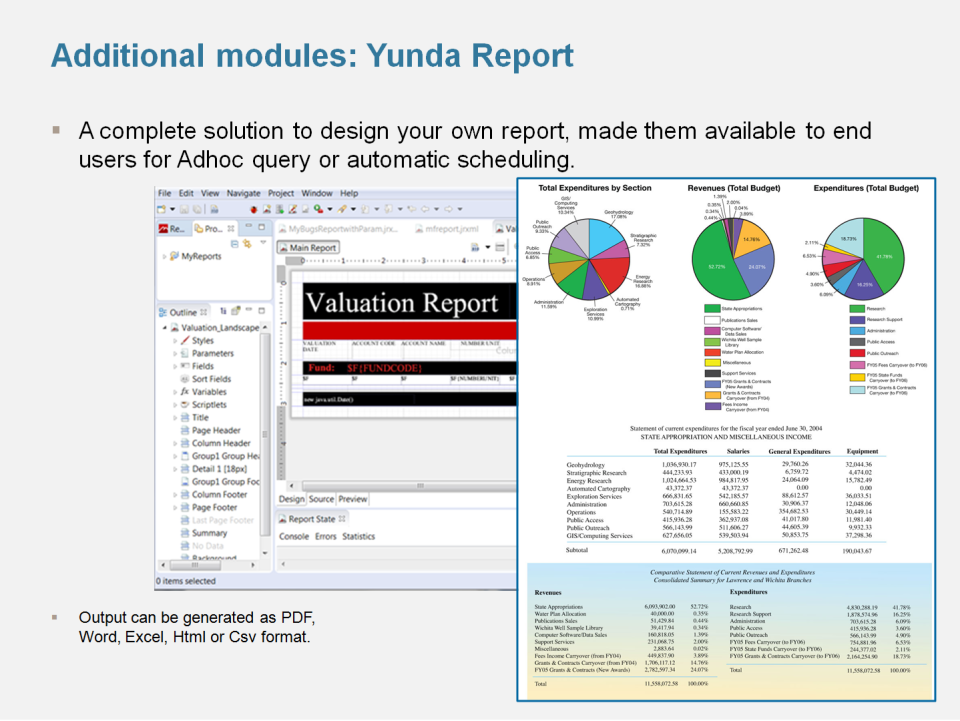
Task: Click the red band below the title
Action: tap(409, 331)
